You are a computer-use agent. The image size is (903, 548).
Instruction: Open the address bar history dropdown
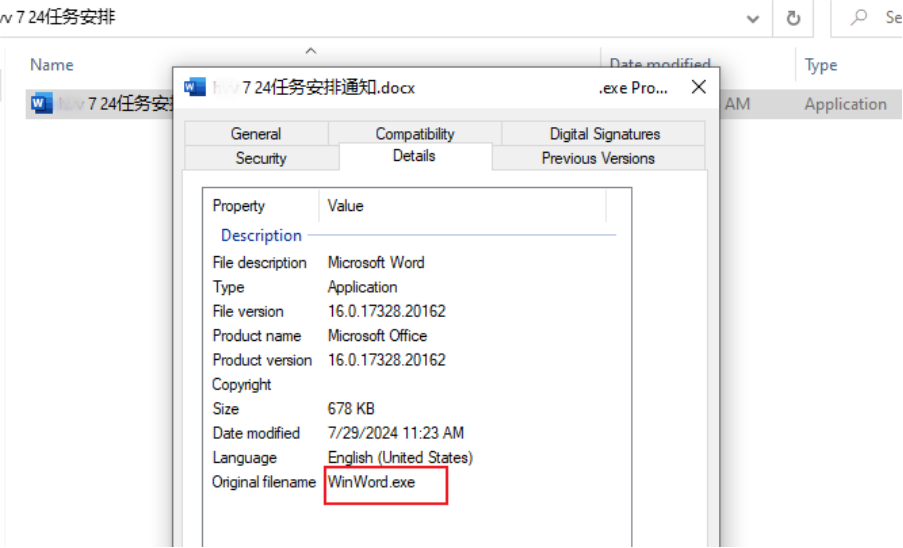click(752, 18)
